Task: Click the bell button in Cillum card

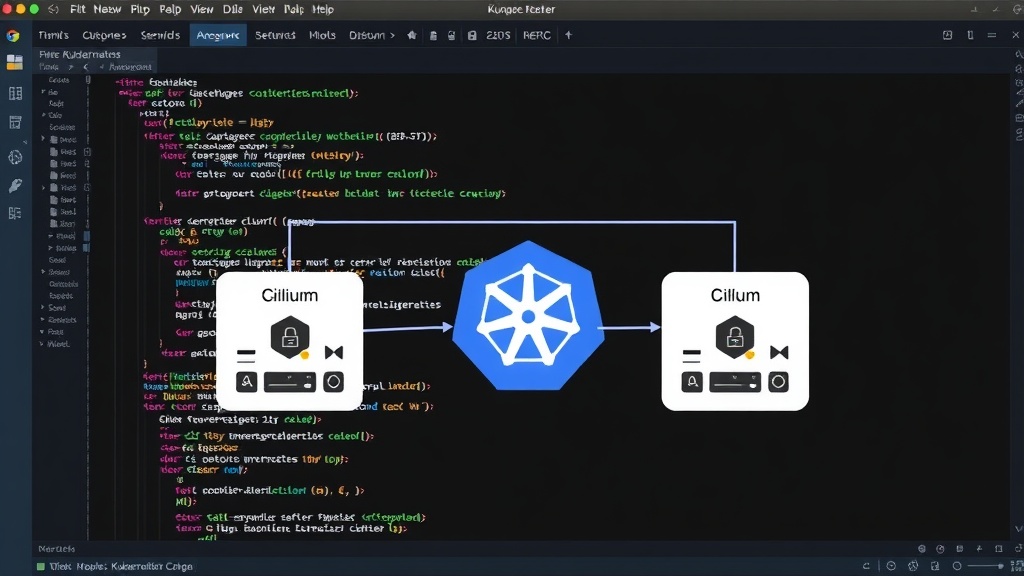Action: point(692,382)
